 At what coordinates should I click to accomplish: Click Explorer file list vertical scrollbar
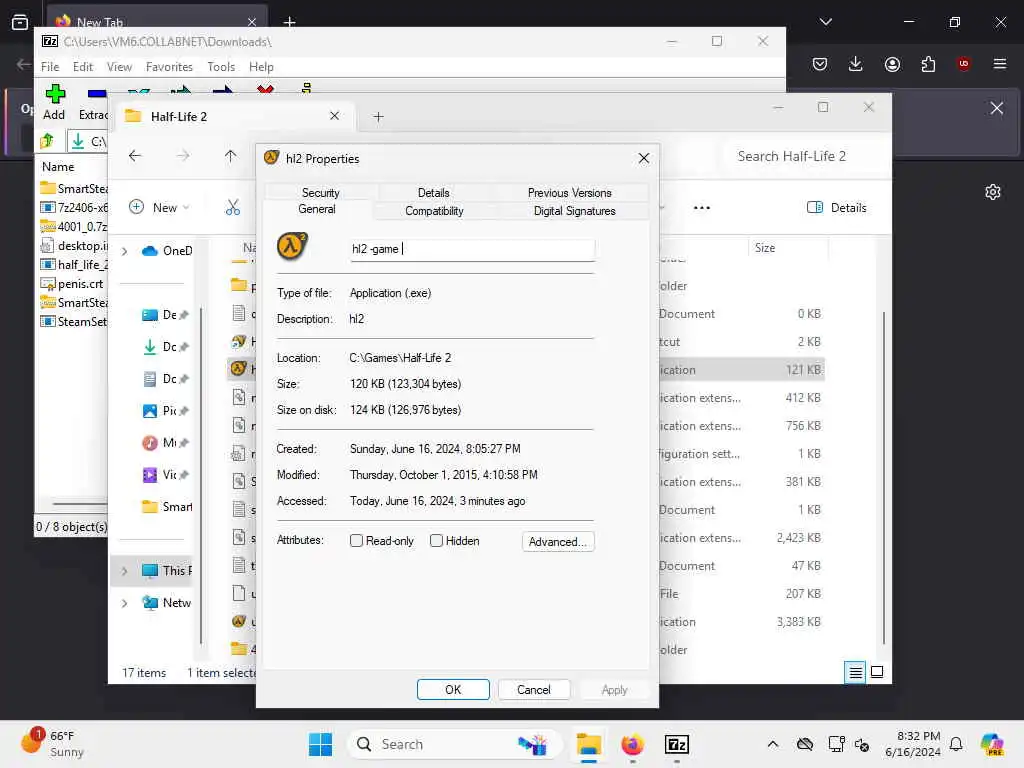click(x=884, y=477)
